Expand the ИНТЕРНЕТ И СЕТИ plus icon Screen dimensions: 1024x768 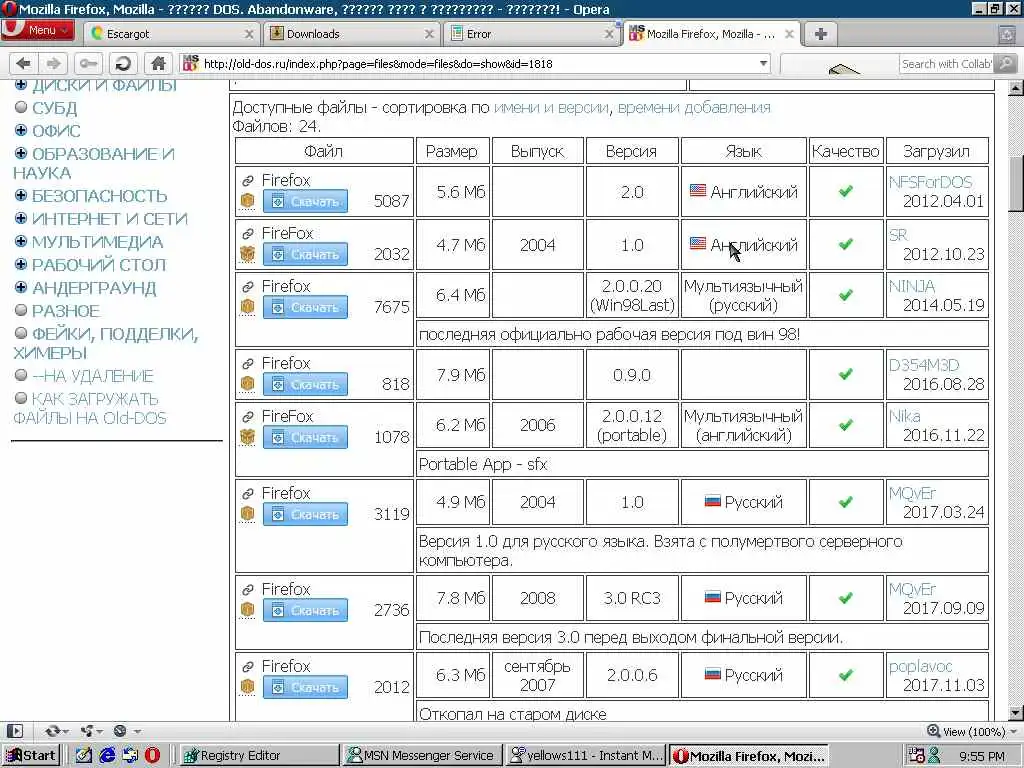tap(21, 218)
